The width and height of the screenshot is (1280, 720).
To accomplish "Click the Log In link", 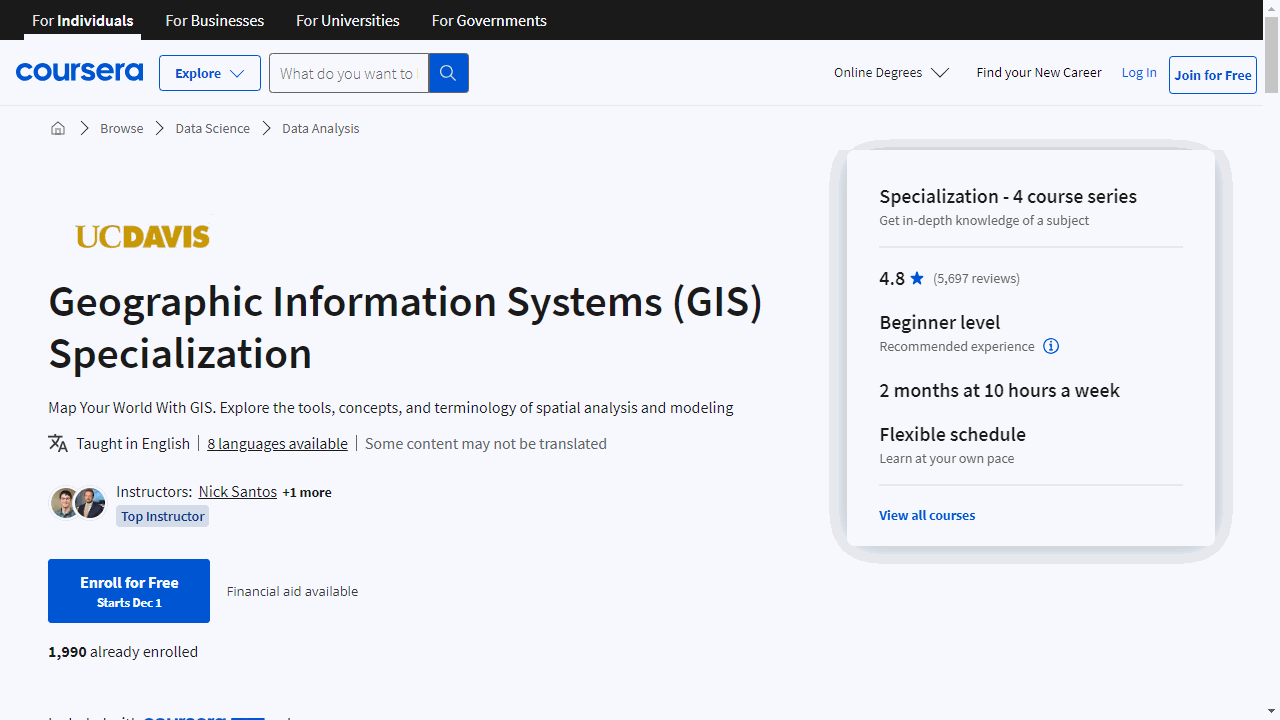I will [x=1139, y=72].
